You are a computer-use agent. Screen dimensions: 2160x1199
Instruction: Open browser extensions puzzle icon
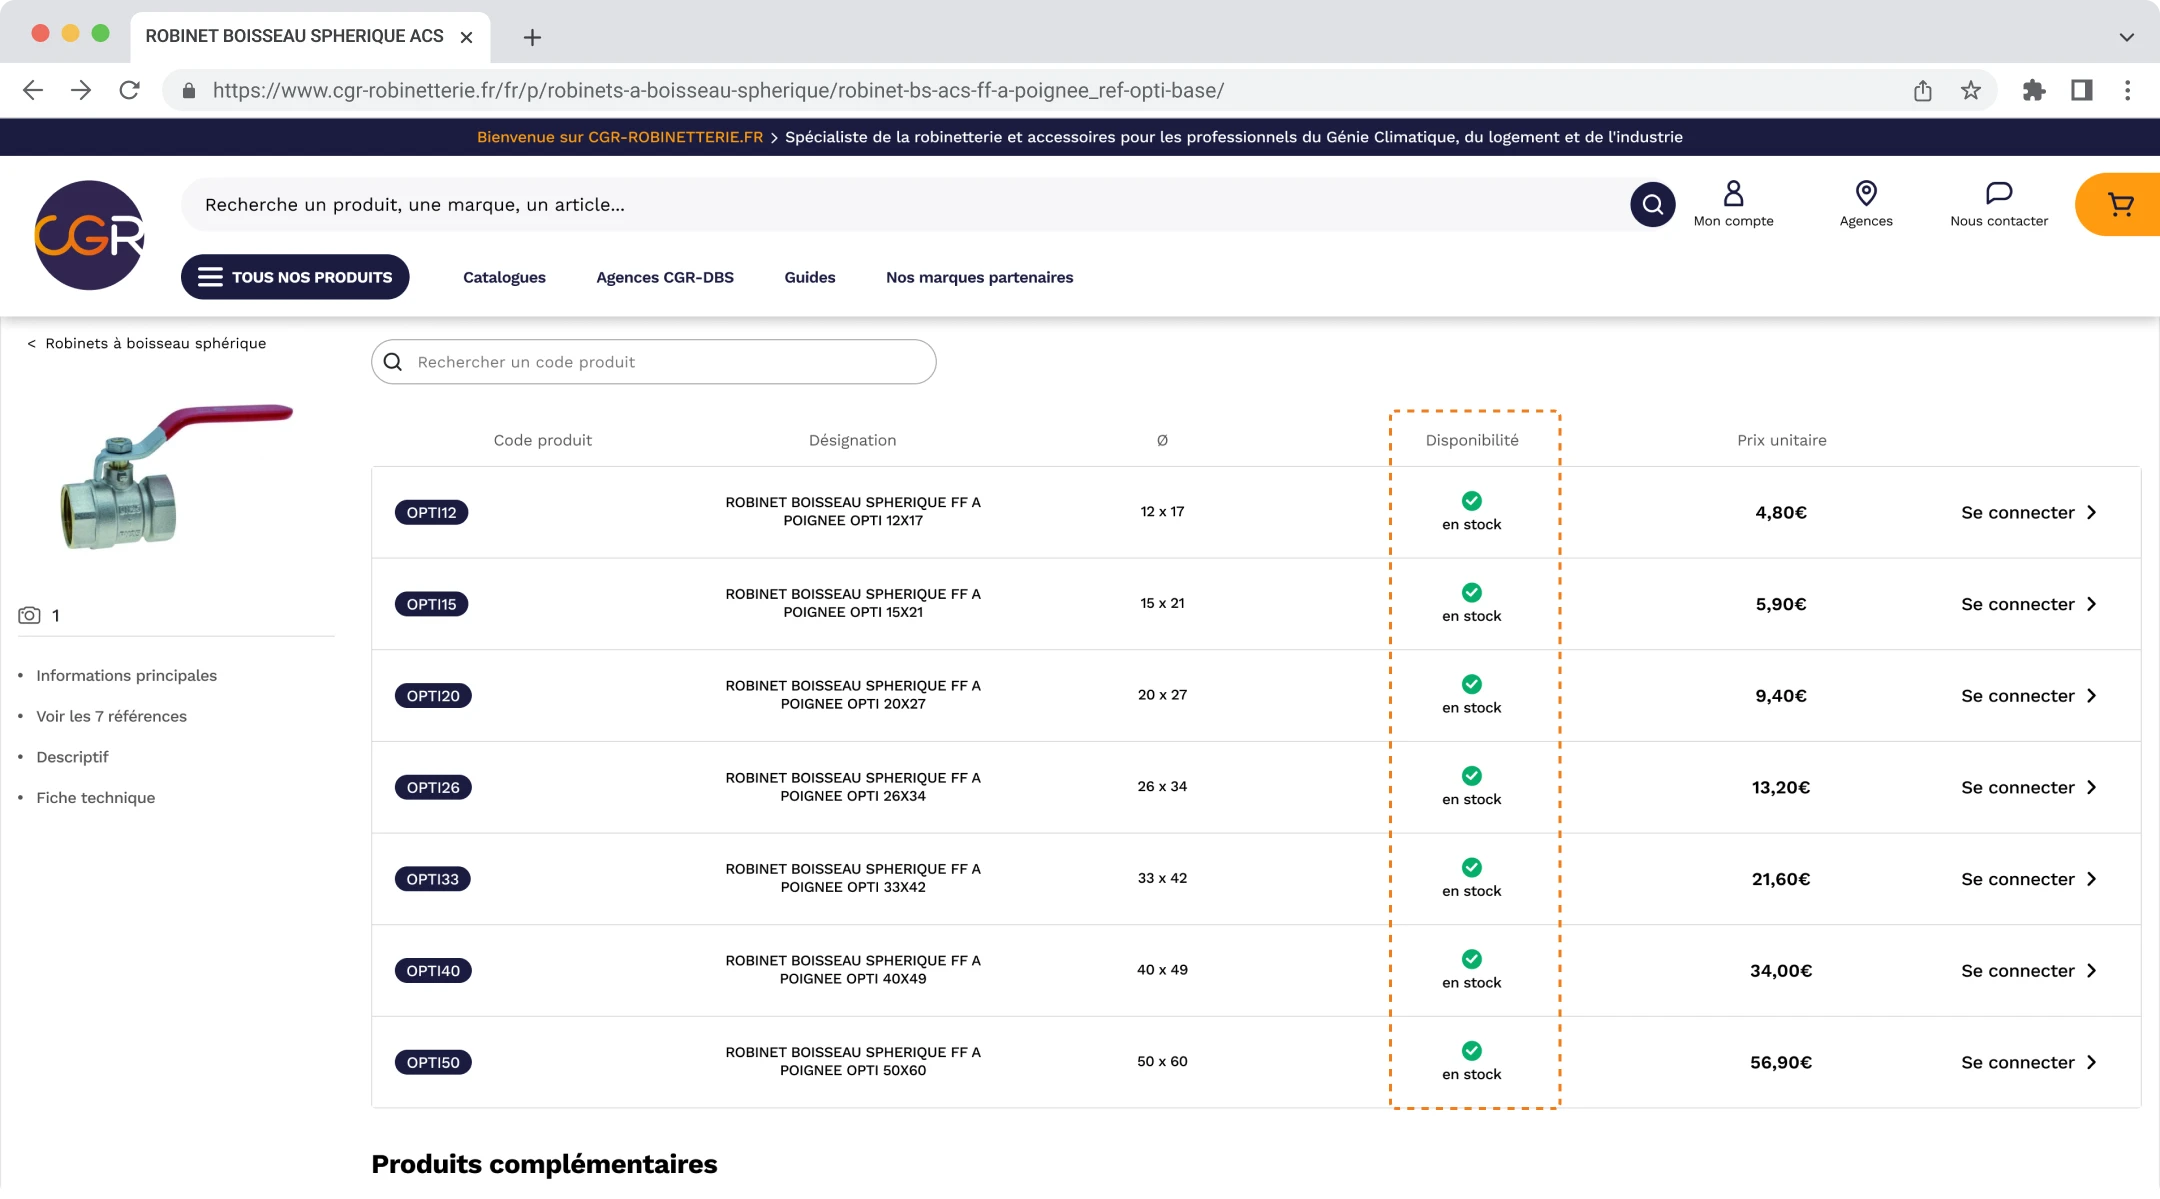coord(2033,91)
